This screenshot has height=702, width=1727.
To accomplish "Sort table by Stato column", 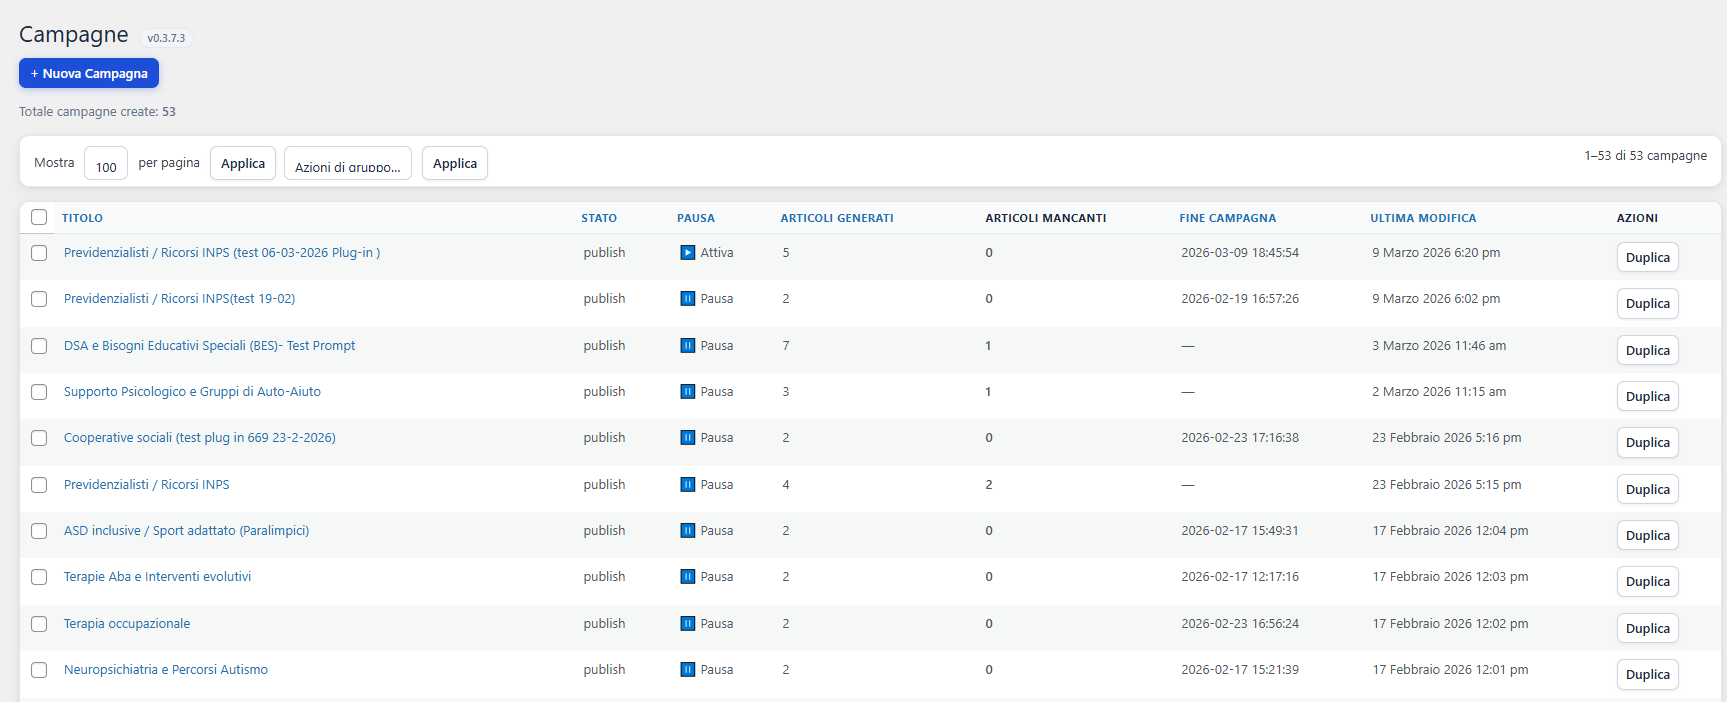I will 599,218.
